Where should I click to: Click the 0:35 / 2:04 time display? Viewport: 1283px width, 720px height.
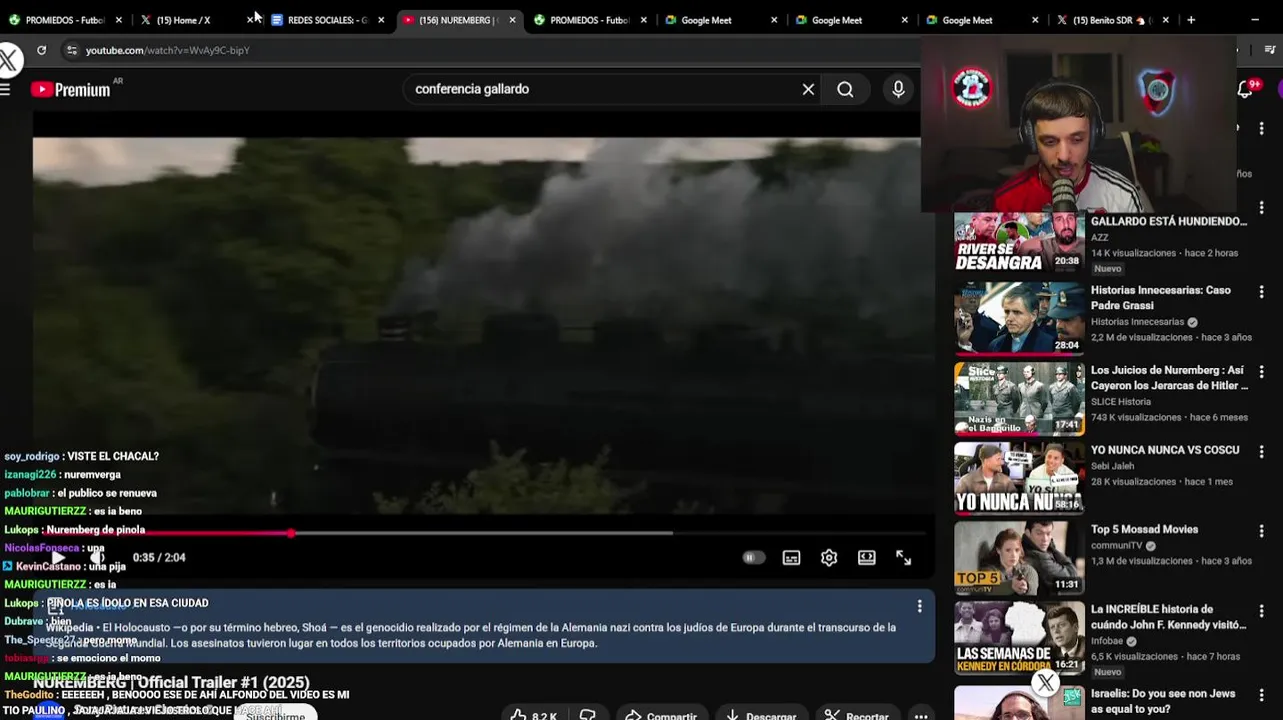(x=159, y=557)
